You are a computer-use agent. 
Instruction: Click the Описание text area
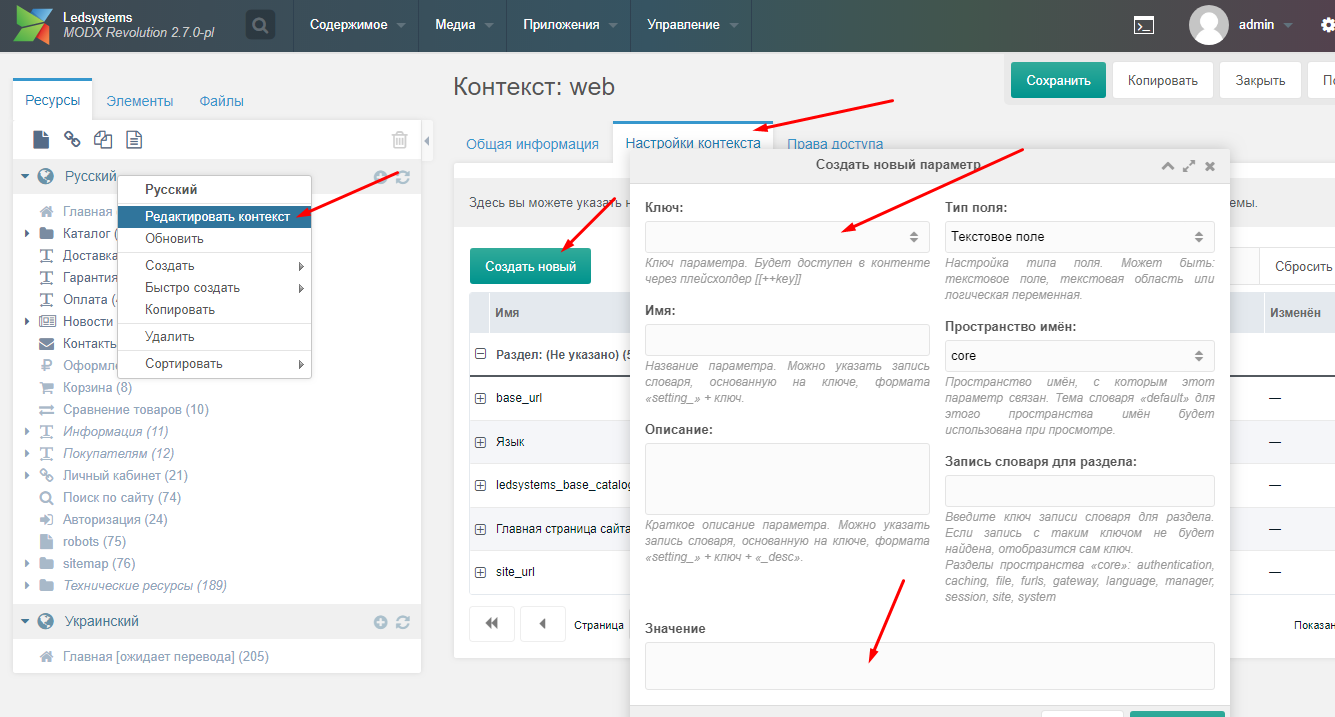[x=788, y=479]
